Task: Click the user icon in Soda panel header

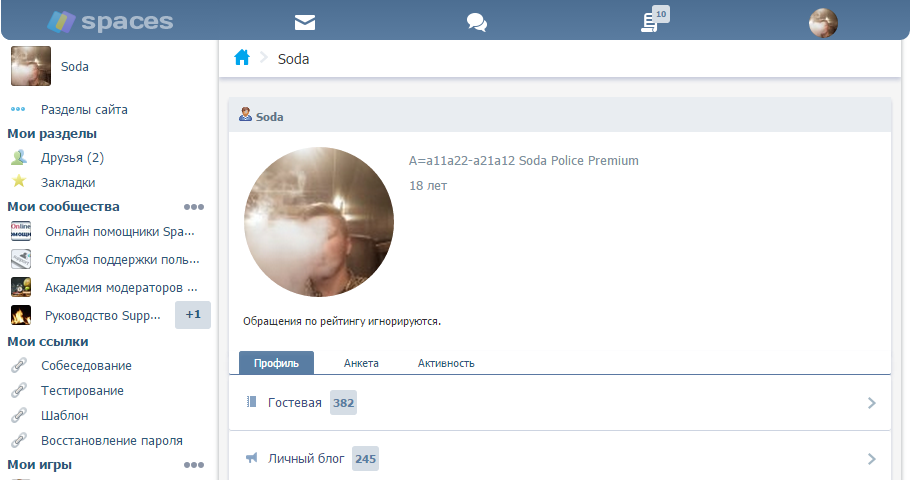Action: tap(245, 115)
